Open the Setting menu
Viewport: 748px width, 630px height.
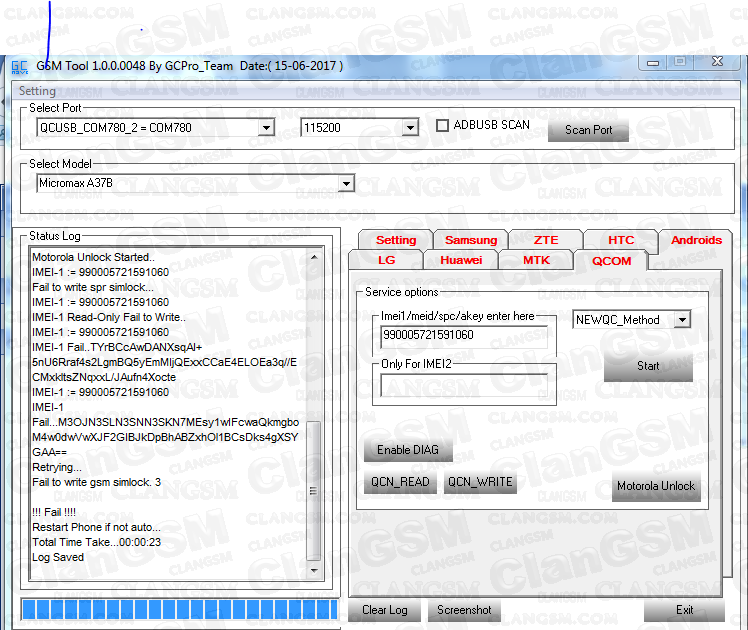37,91
